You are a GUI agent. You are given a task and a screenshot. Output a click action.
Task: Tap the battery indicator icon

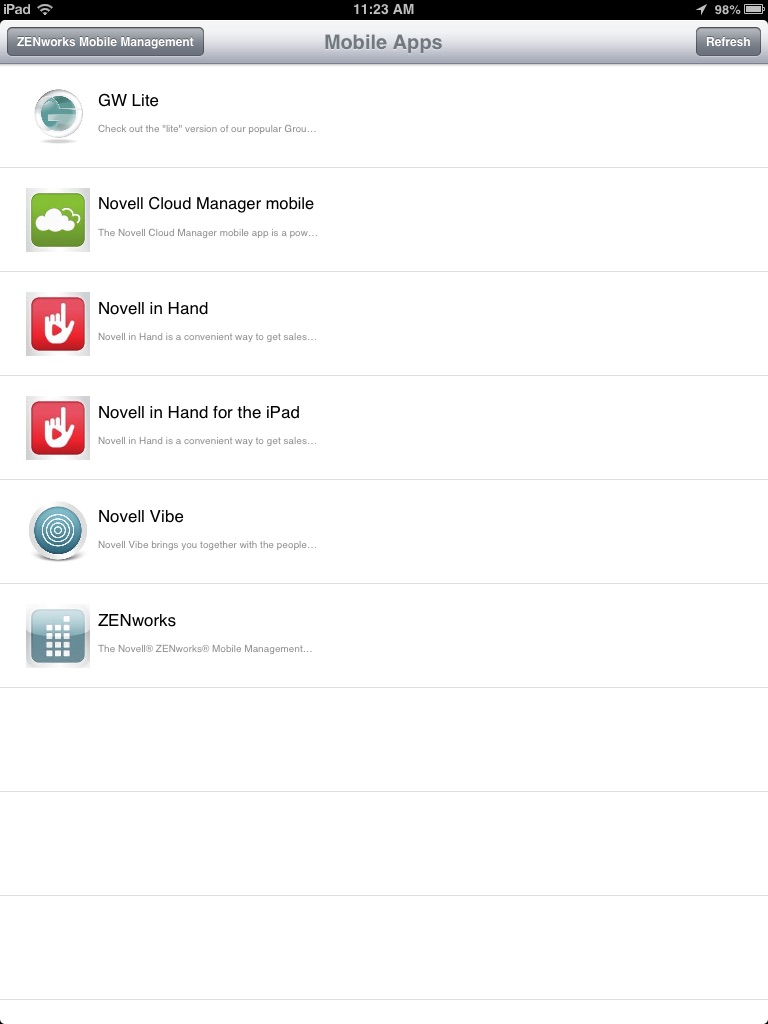tap(754, 9)
